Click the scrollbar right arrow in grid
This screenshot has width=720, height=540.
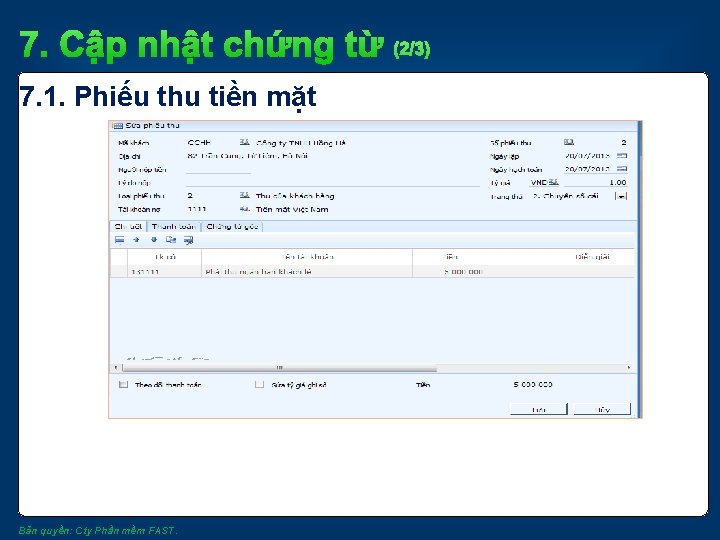[x=629, y=368]
